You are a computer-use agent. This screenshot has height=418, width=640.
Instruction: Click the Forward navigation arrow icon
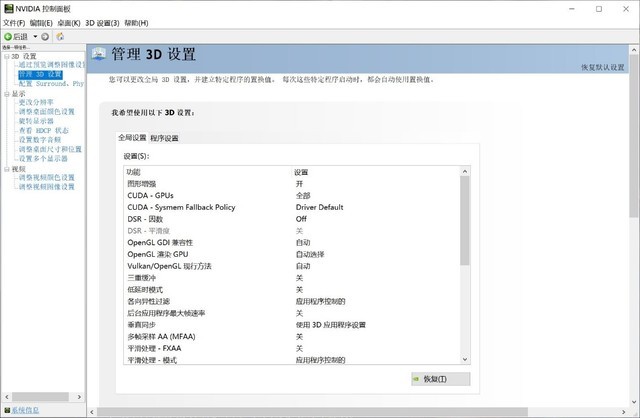click(x=45, y=37)
